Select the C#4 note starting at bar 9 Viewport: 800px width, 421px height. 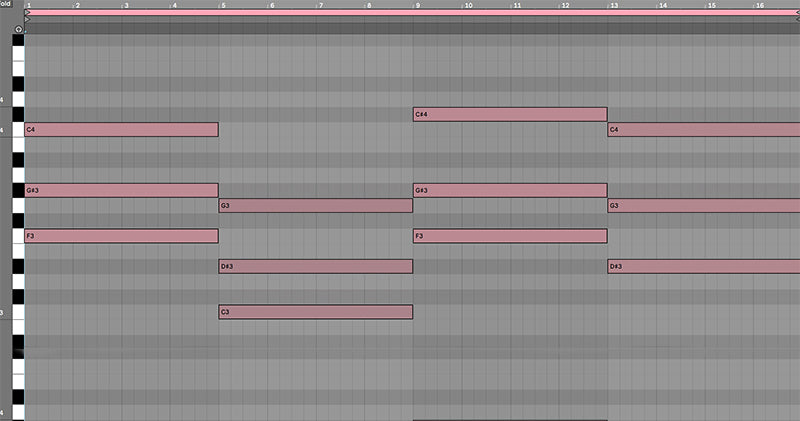click(510, 114)
